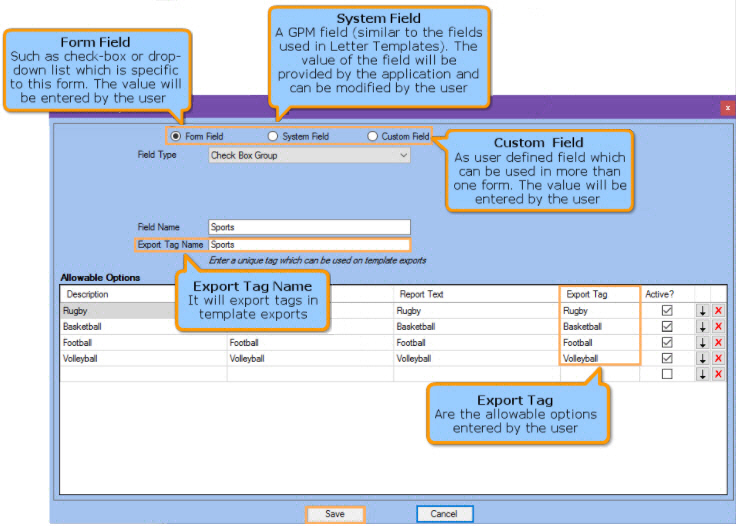Select the System Field radio button
This screenshot has height=526, width=736.
(x=272, y=136)
